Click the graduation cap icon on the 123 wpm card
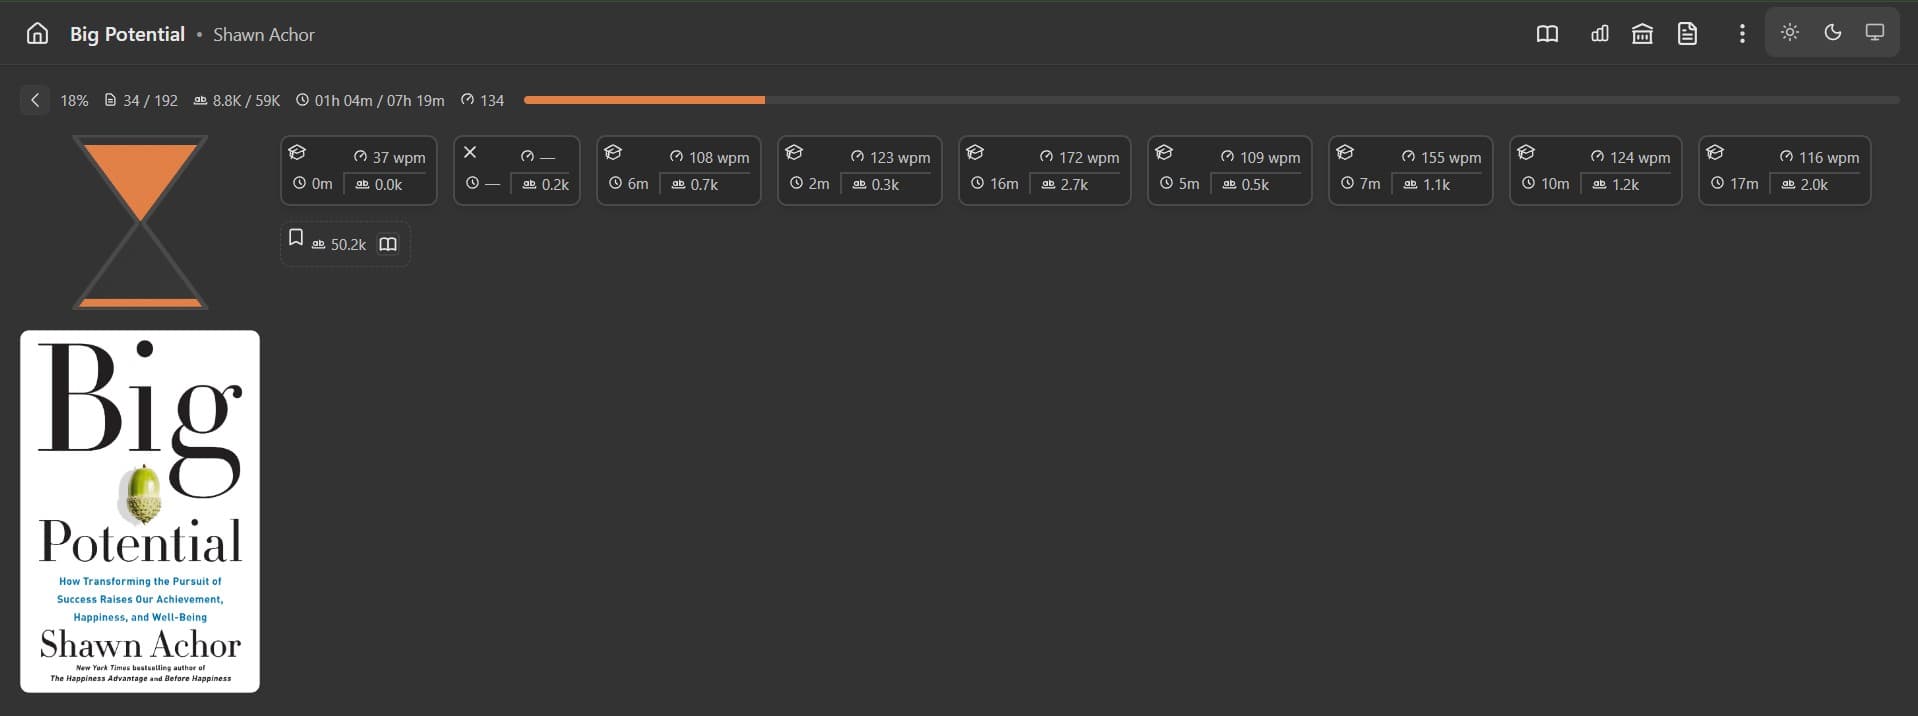The image size is (1918, 716). pyautogui.click(x=794, y=152)
